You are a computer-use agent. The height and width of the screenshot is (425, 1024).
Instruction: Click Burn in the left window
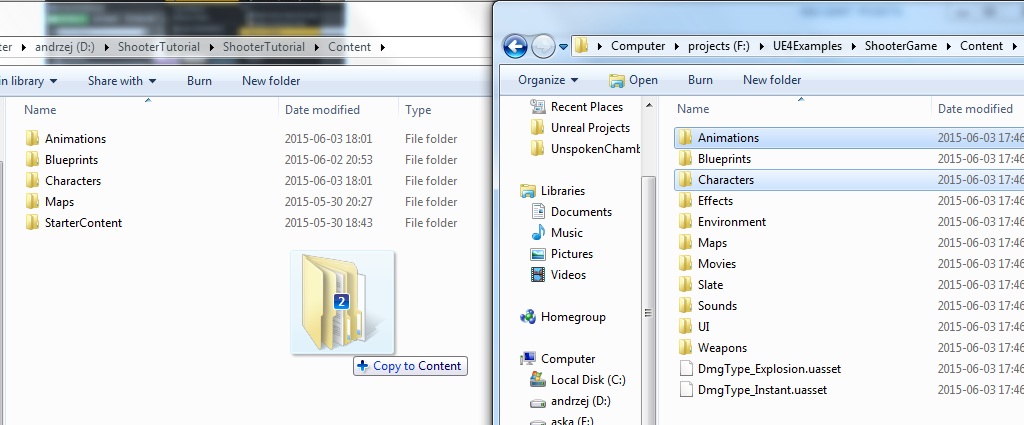(199, 81)
